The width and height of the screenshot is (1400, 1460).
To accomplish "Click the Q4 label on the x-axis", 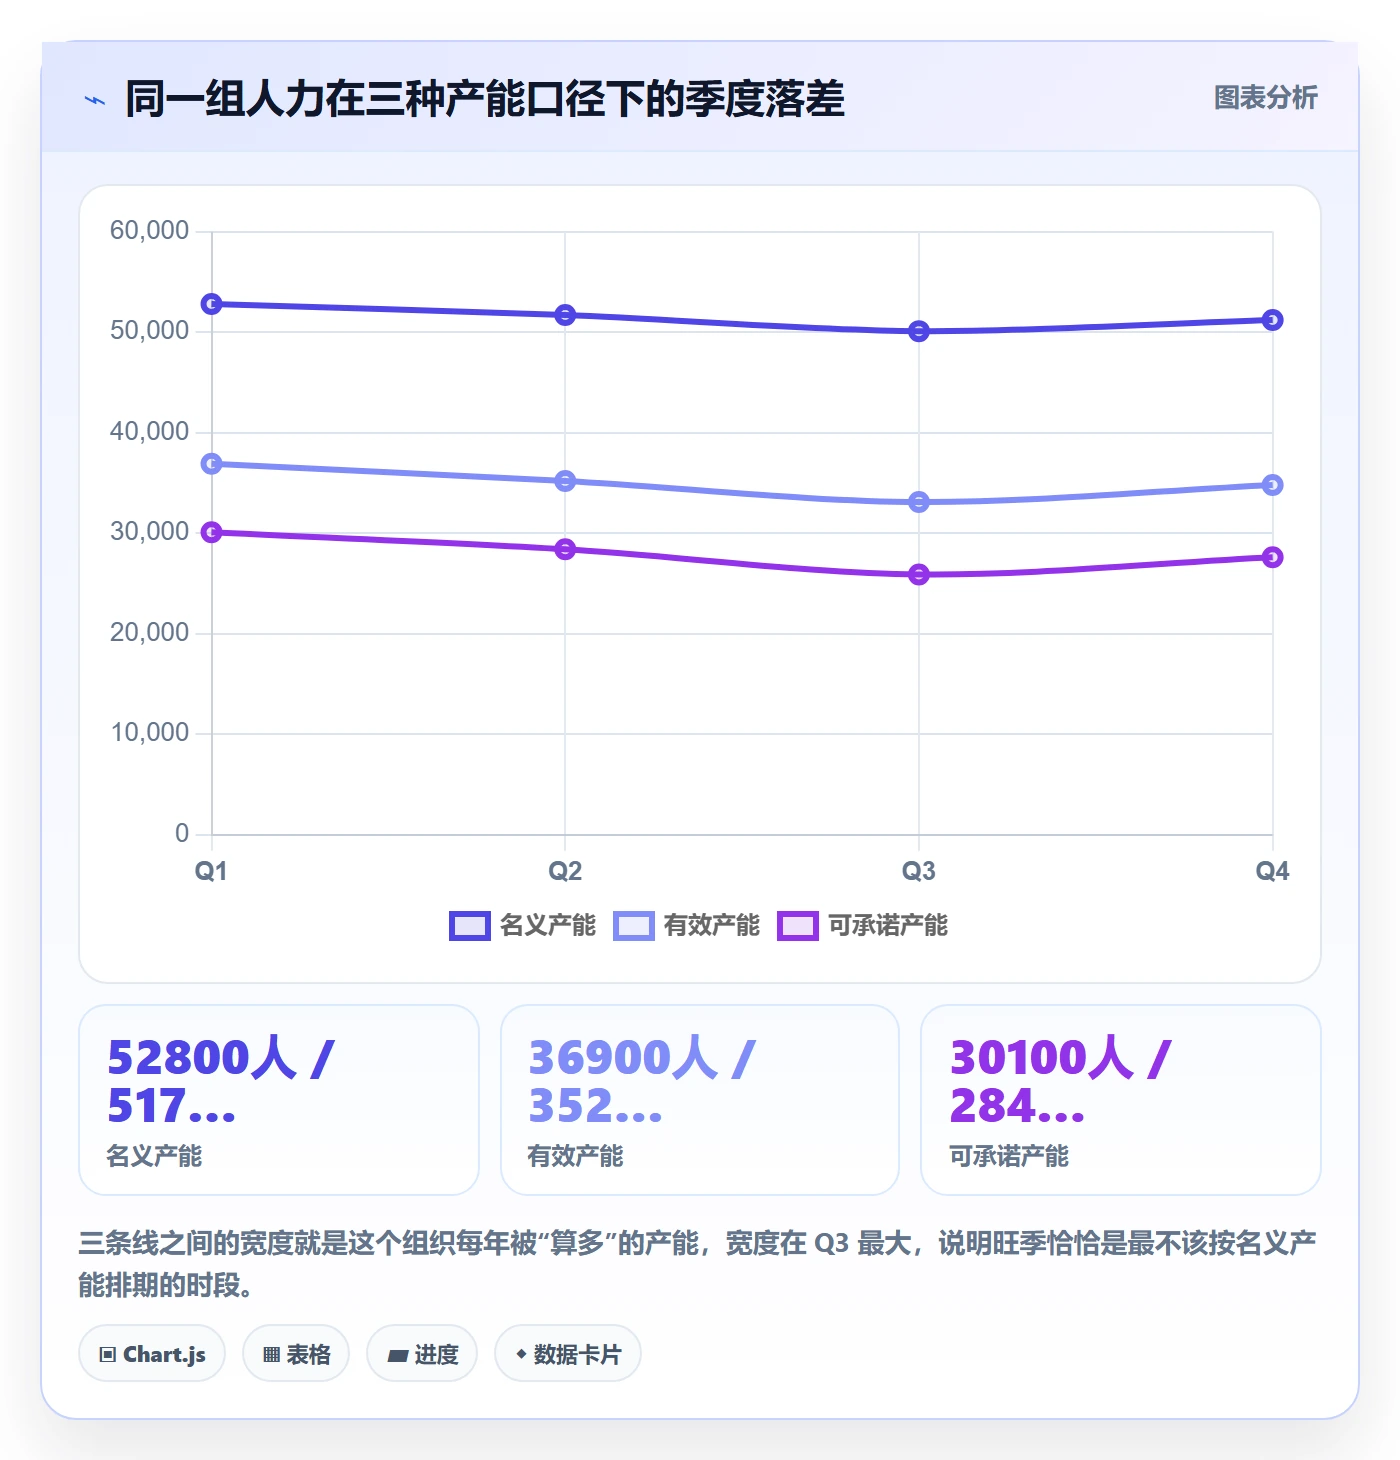I will coord(1272,871).
